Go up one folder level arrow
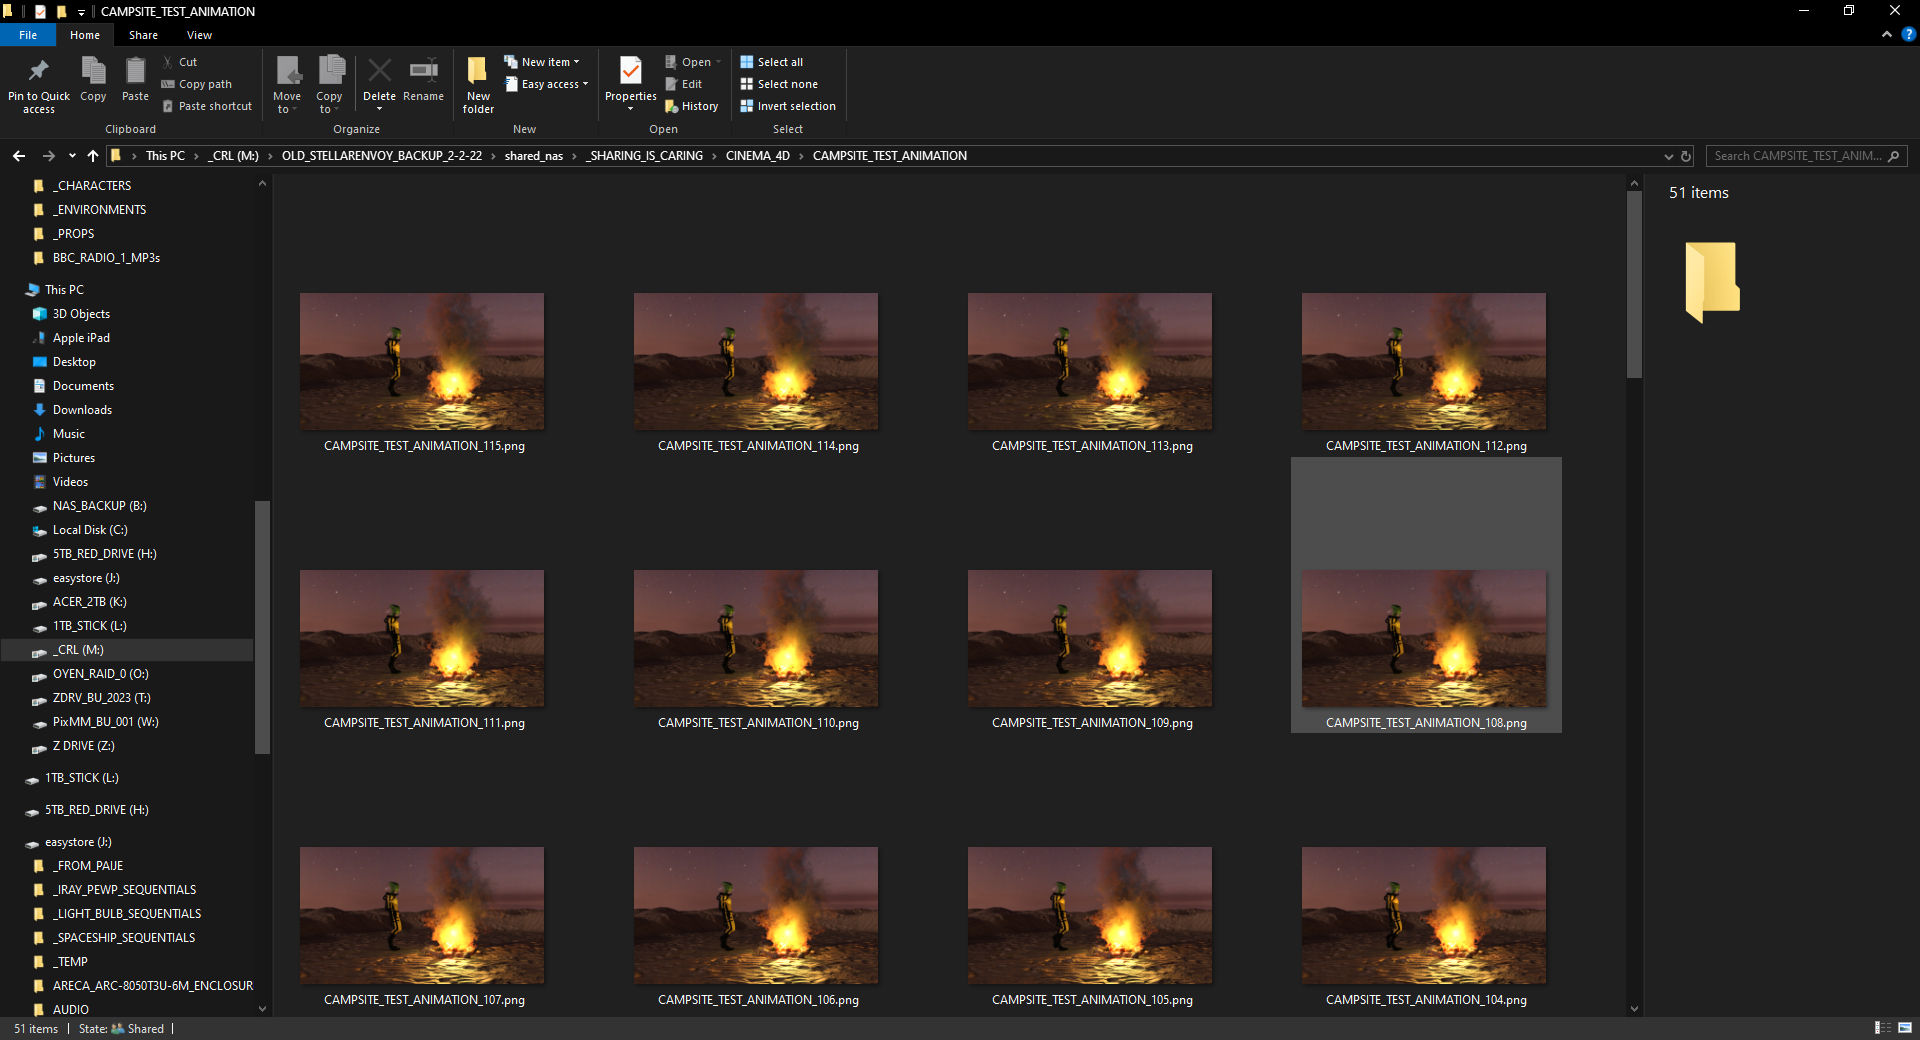 pos(93,156)
